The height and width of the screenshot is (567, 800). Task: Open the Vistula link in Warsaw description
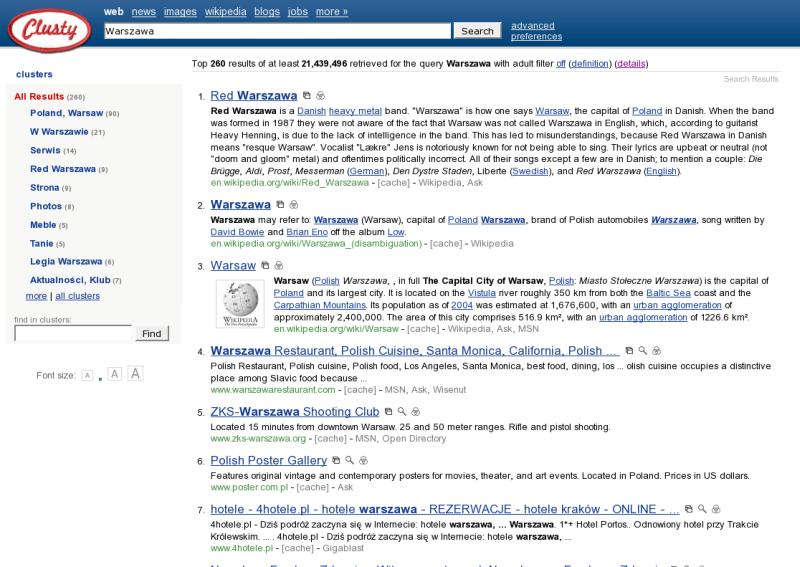point(482,293)
